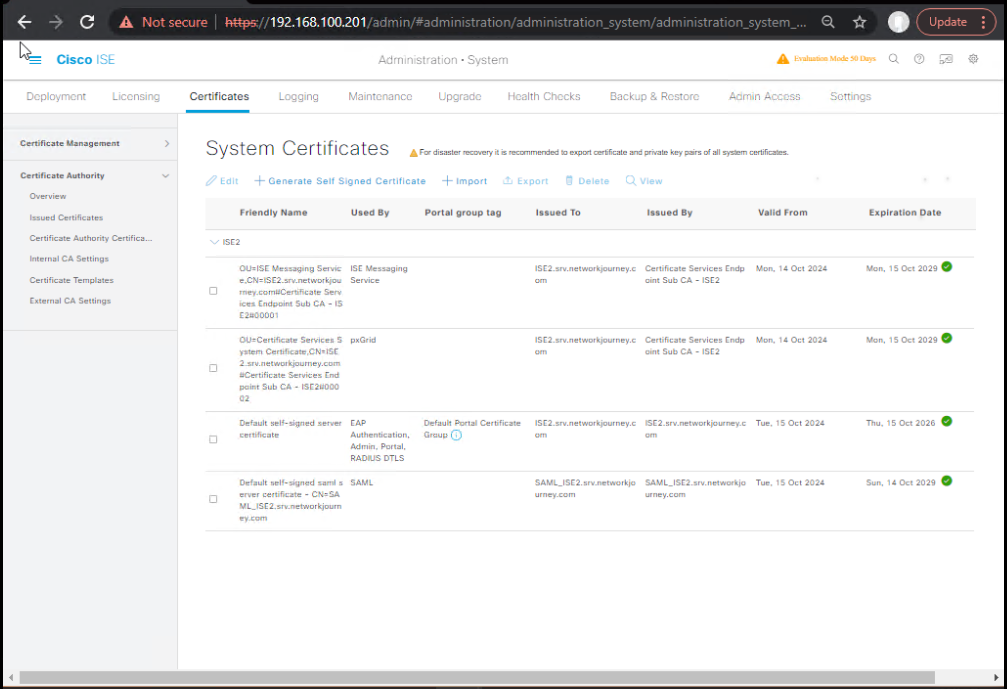
Task: Click the scrollbar left arrow
Action: (x=11, y=677)
